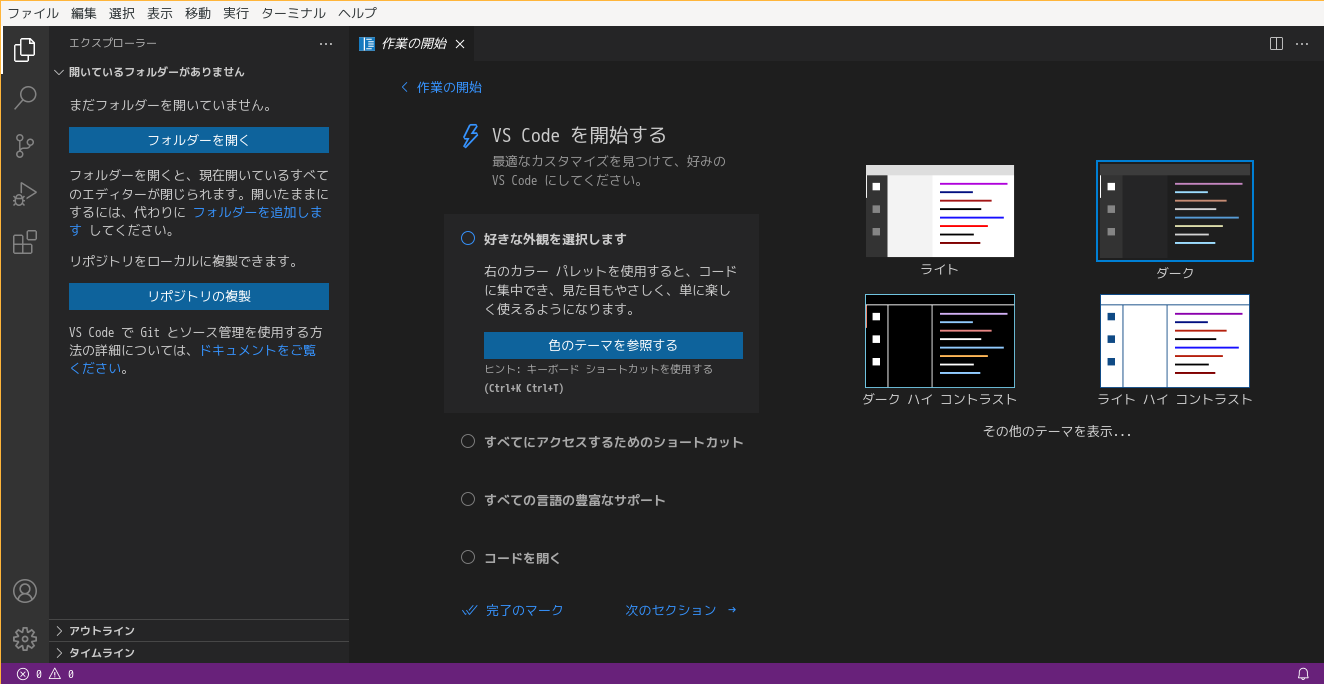Split the editor to the right

[x=1276, y=44]
